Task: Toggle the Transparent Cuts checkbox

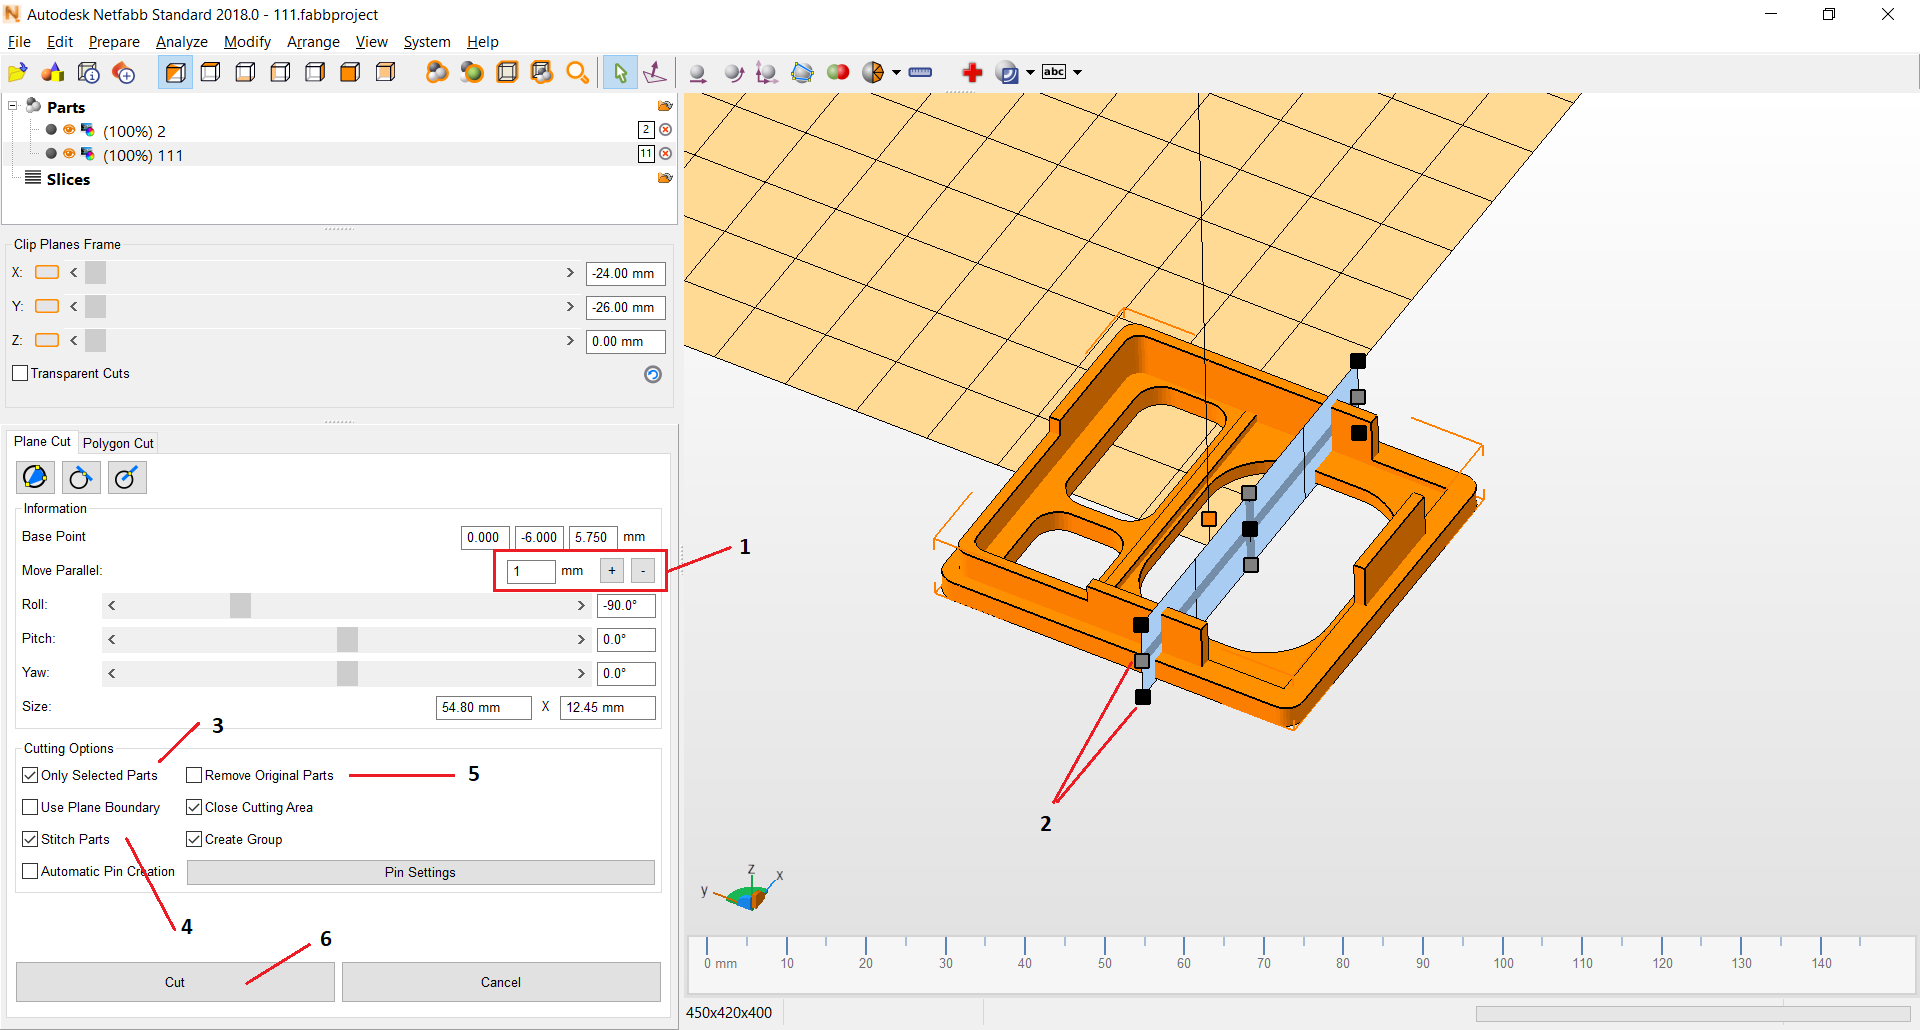Action: click(20, 373)
